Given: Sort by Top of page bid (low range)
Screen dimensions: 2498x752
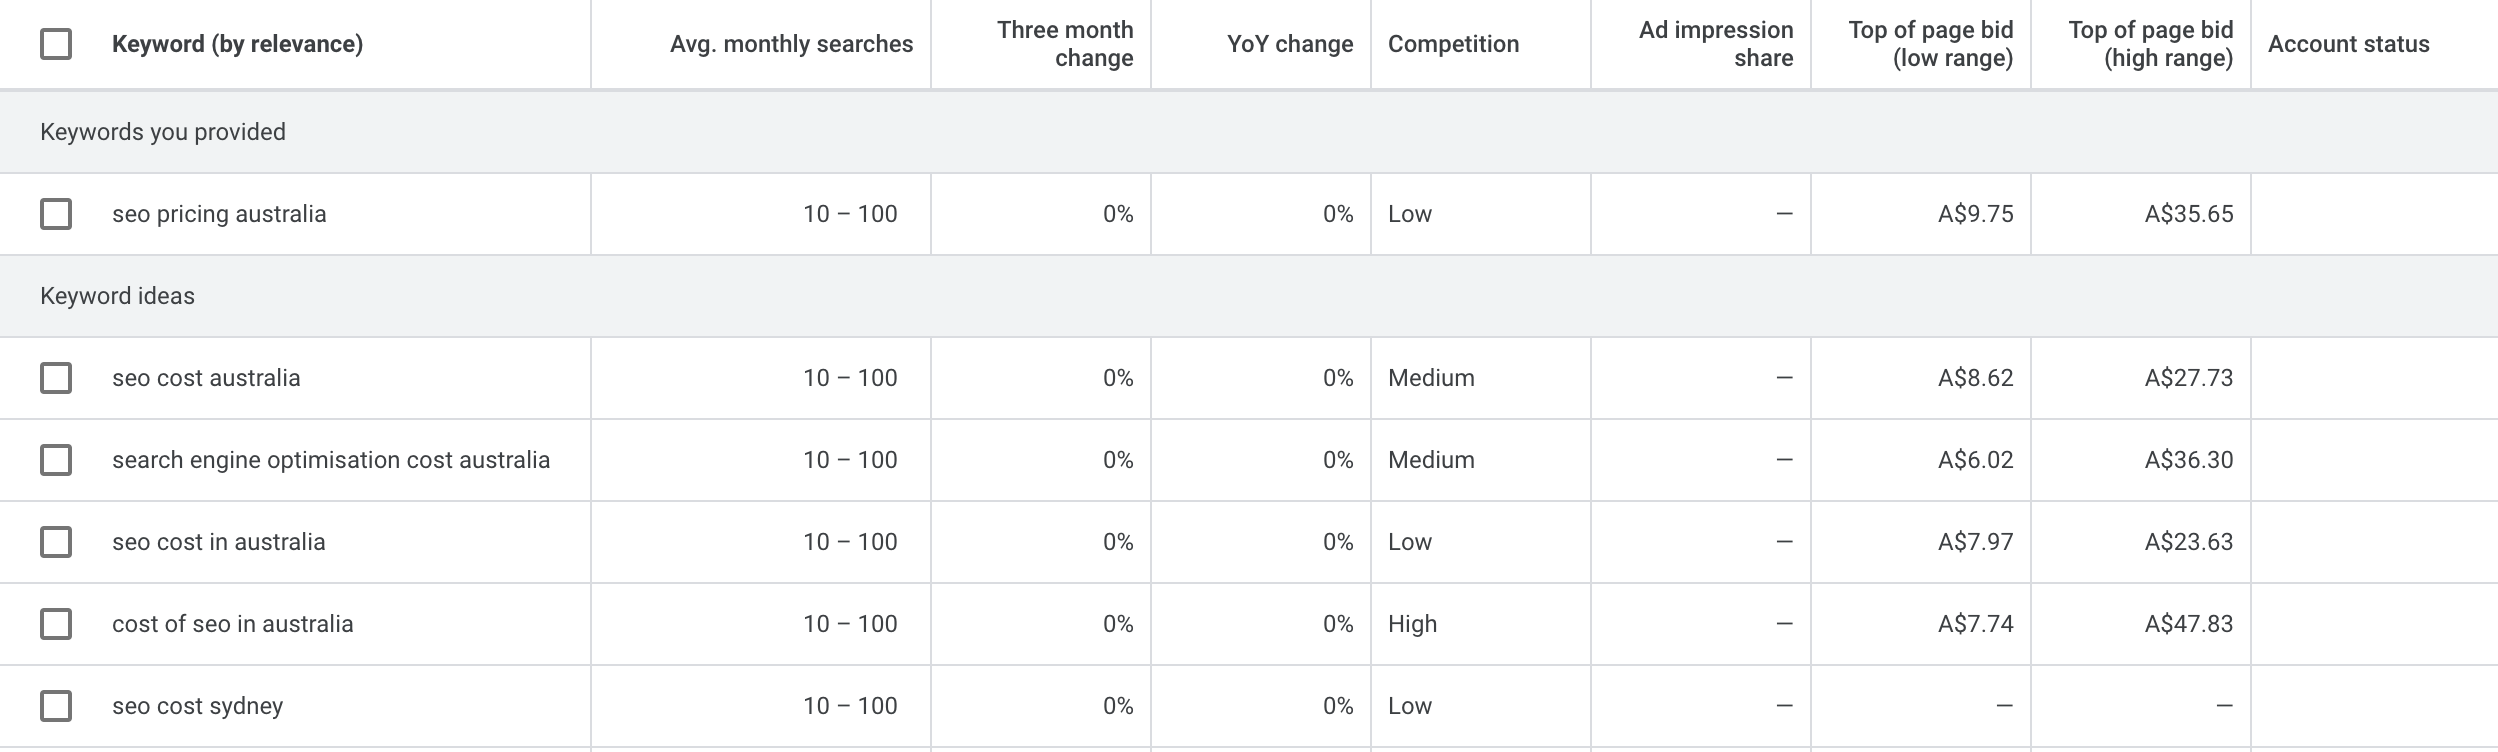Looking at the screenshot, I should click(x=1930, y=44).
